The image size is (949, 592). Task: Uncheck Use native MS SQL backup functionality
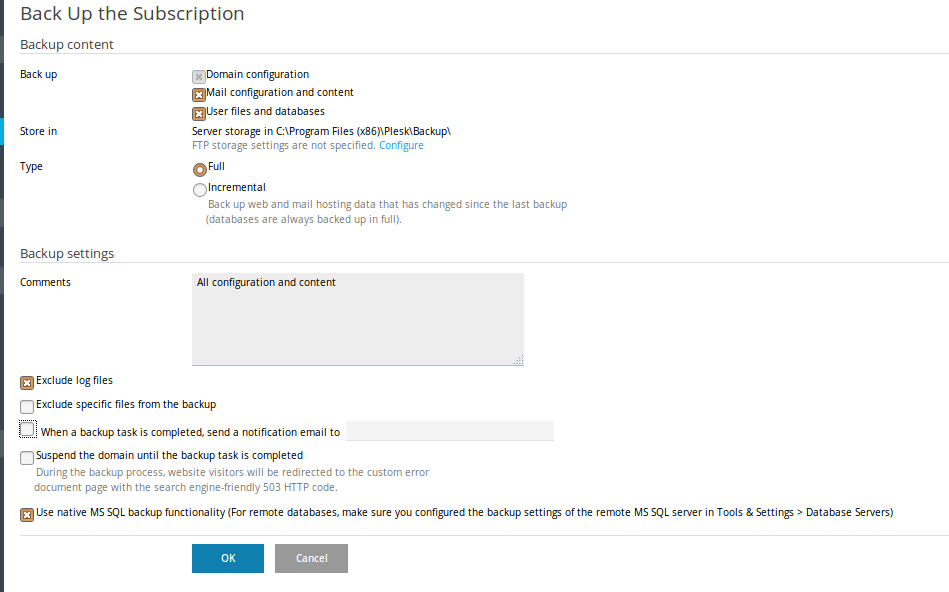click(x=27, y=515)
